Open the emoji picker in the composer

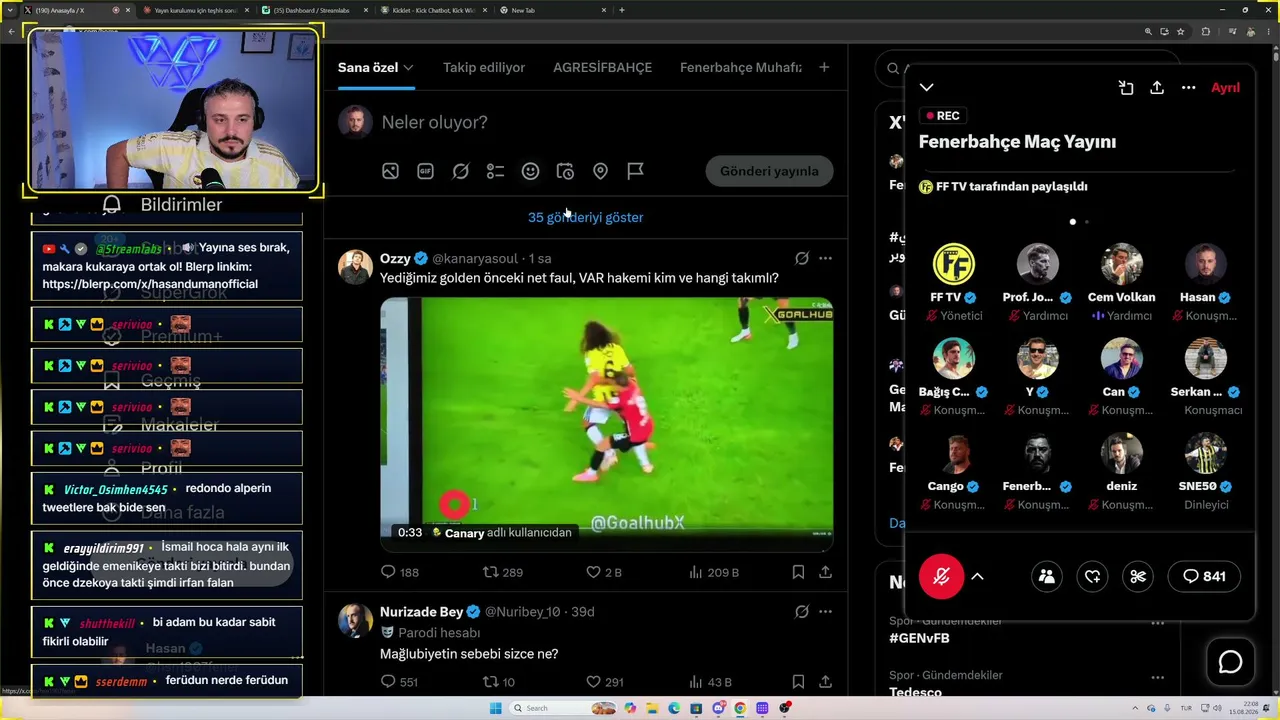530,171
